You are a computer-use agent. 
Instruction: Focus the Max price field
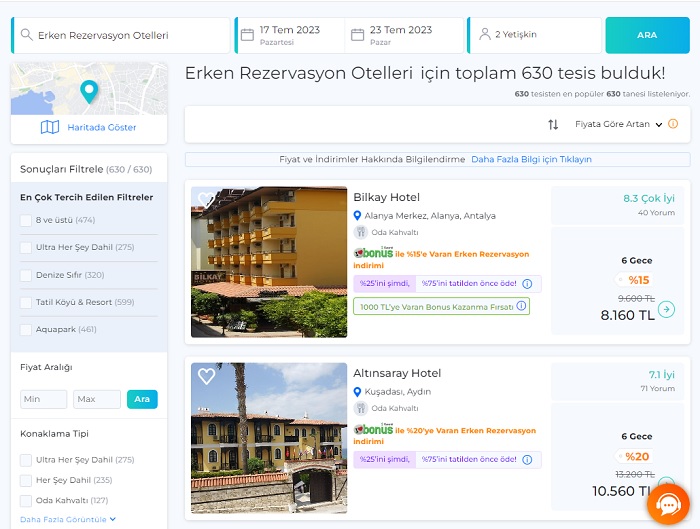[x=97, y=399]
